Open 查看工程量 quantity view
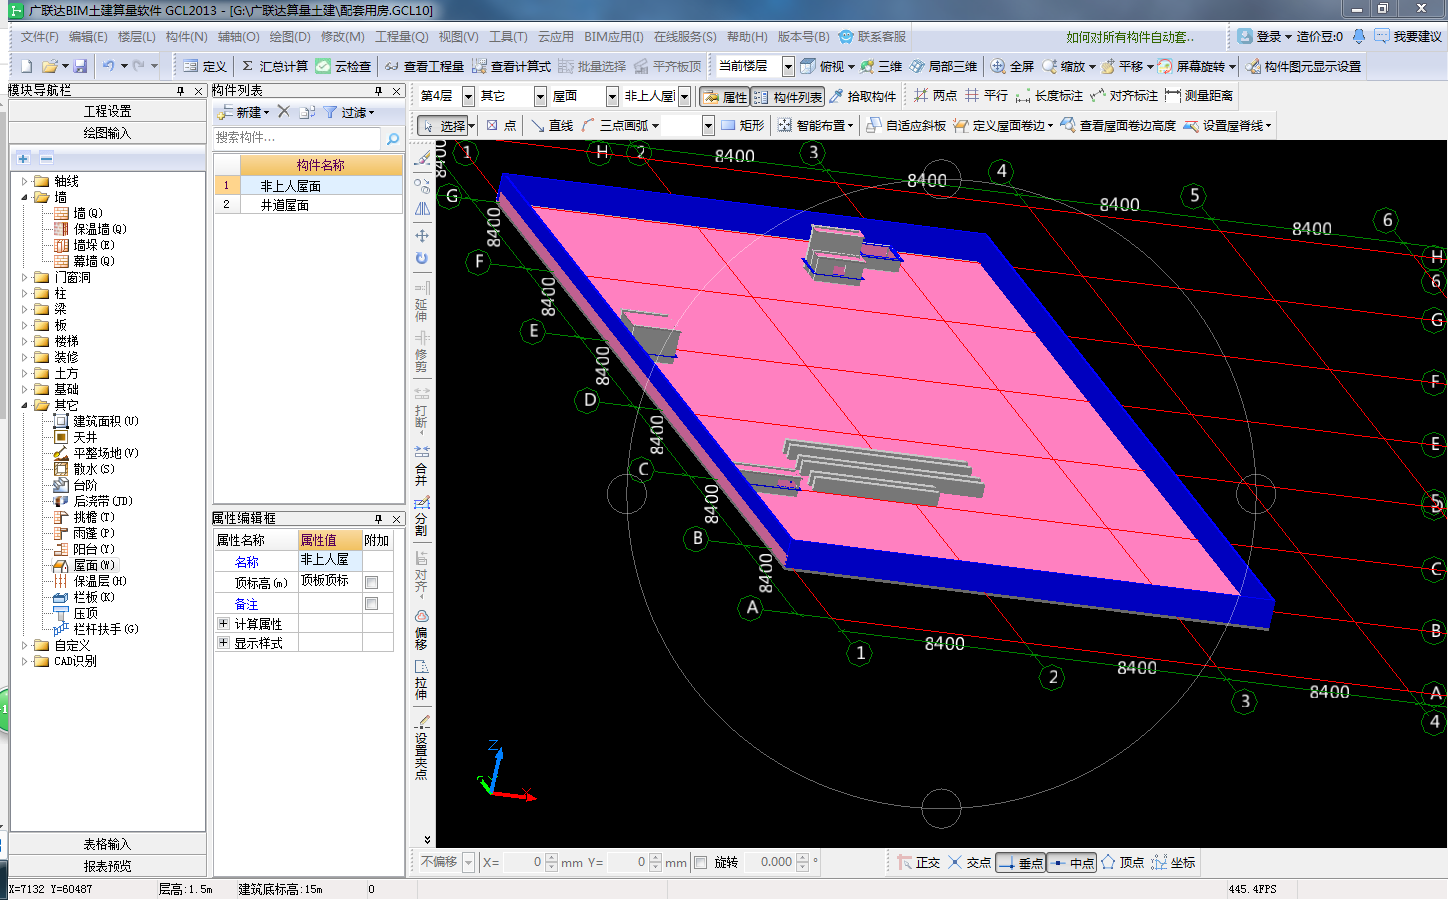 [x=424, y=66]
